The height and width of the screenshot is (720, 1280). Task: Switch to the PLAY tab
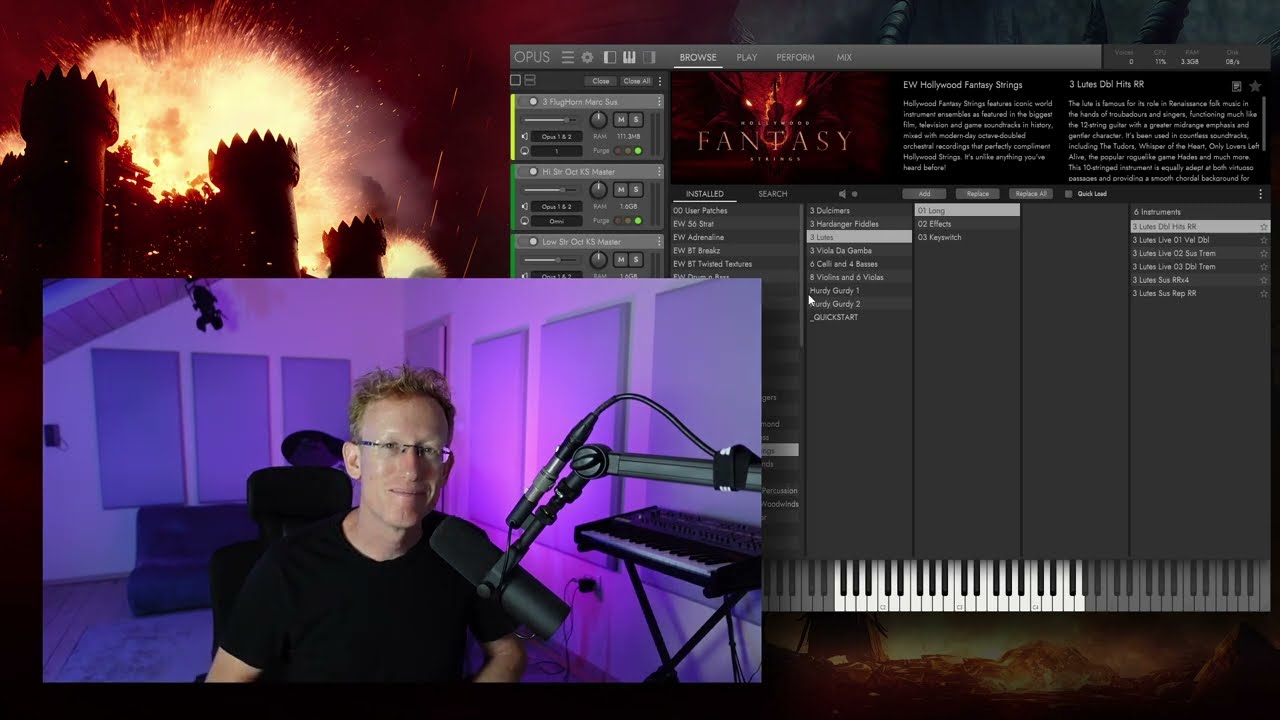(747, 58)
